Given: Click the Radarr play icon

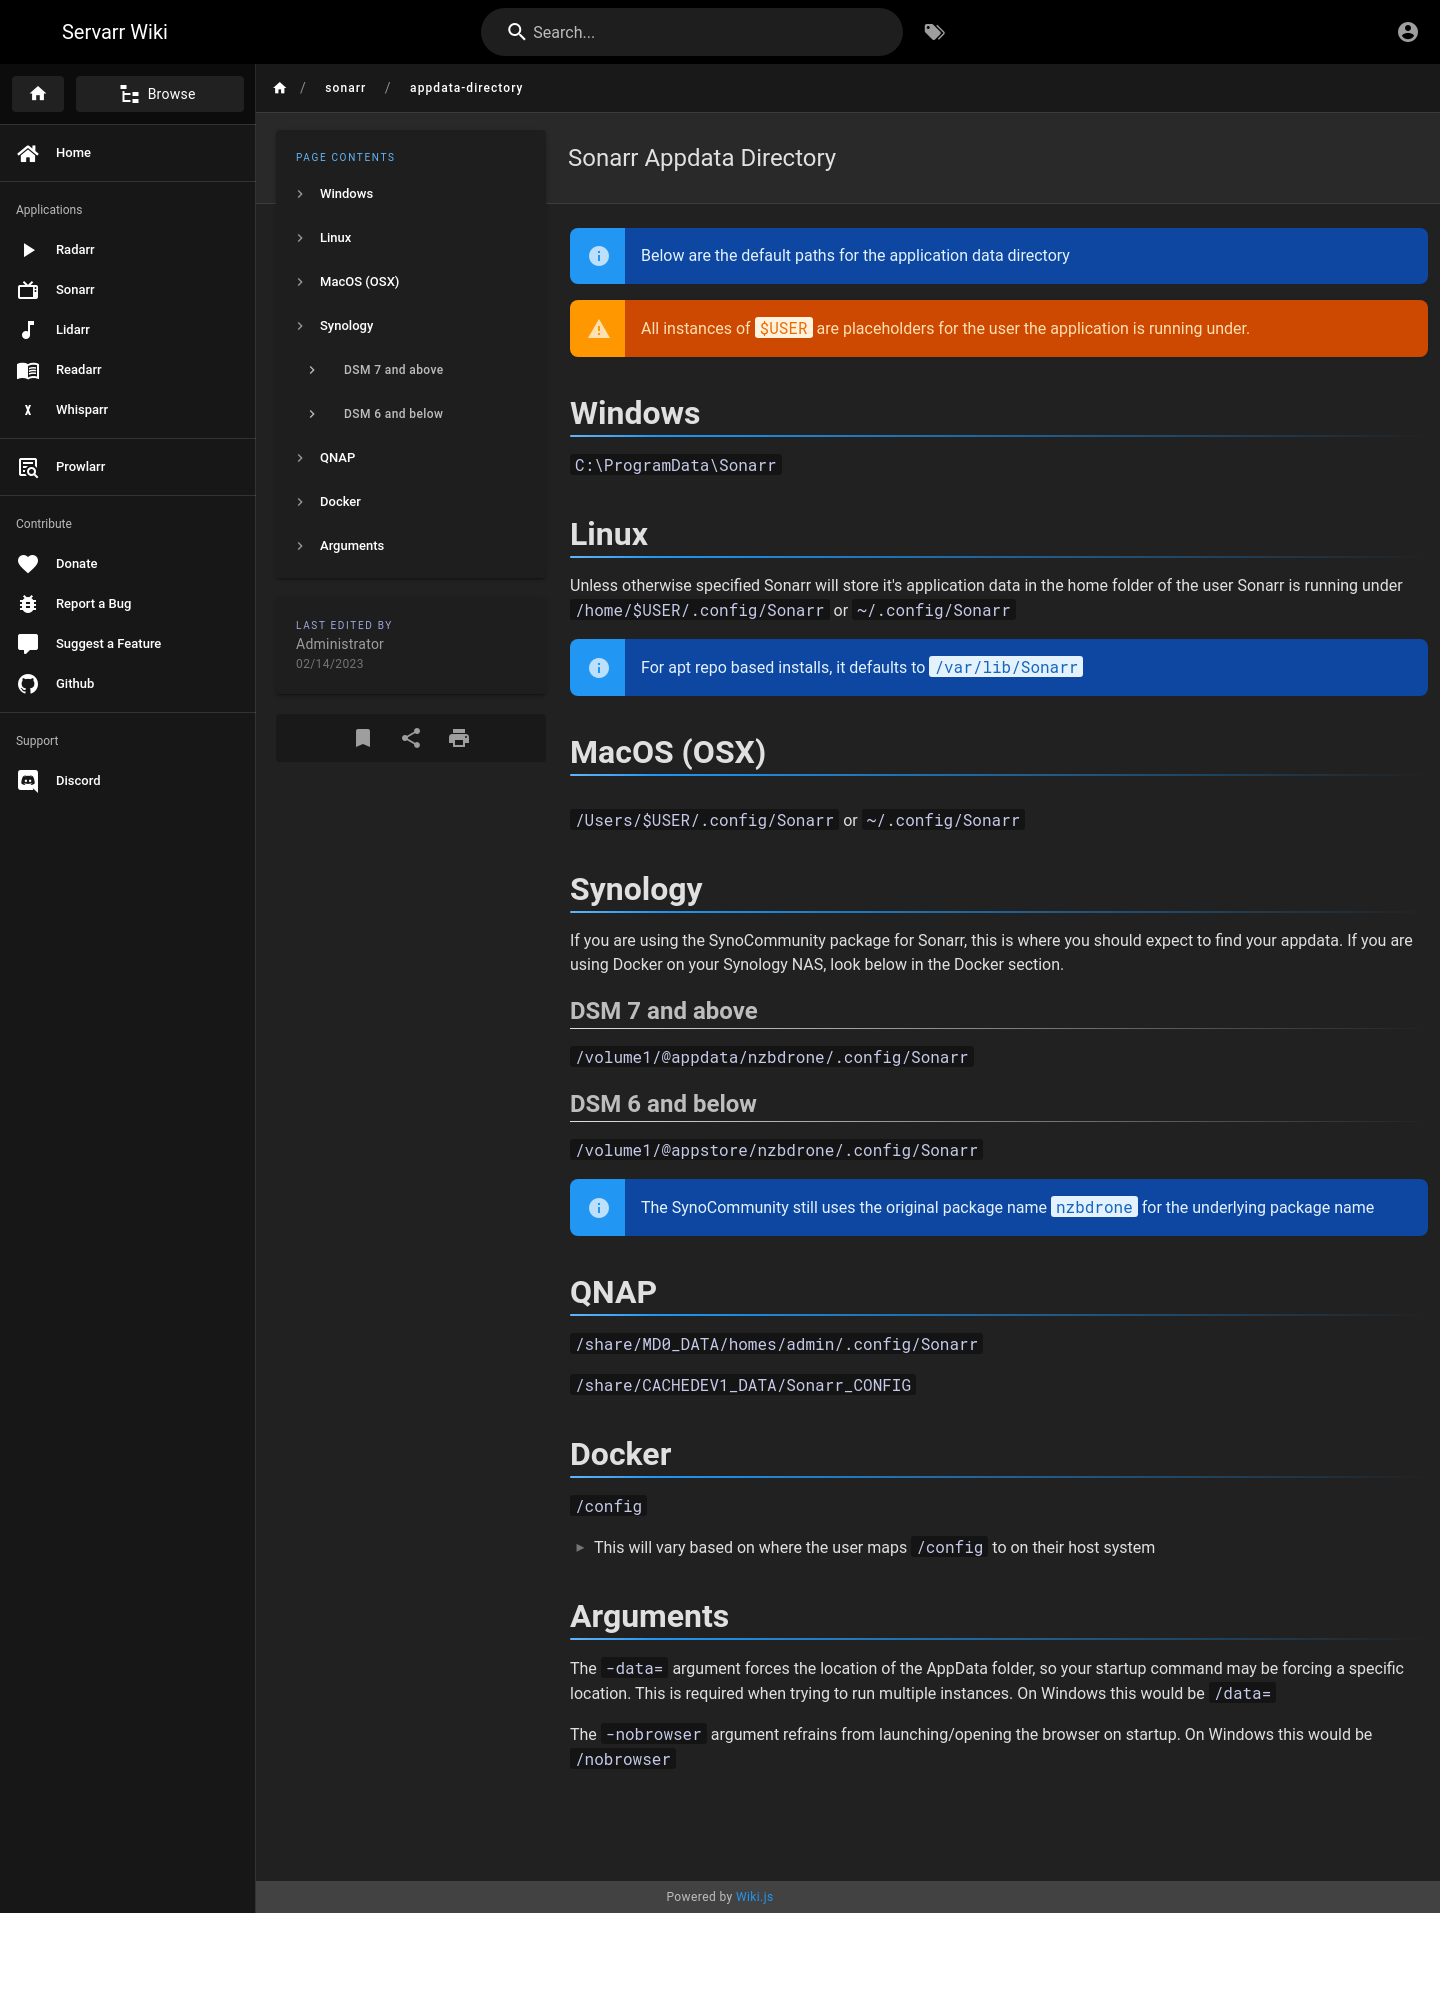Looking at the screenshot, I should click(28, 250).
